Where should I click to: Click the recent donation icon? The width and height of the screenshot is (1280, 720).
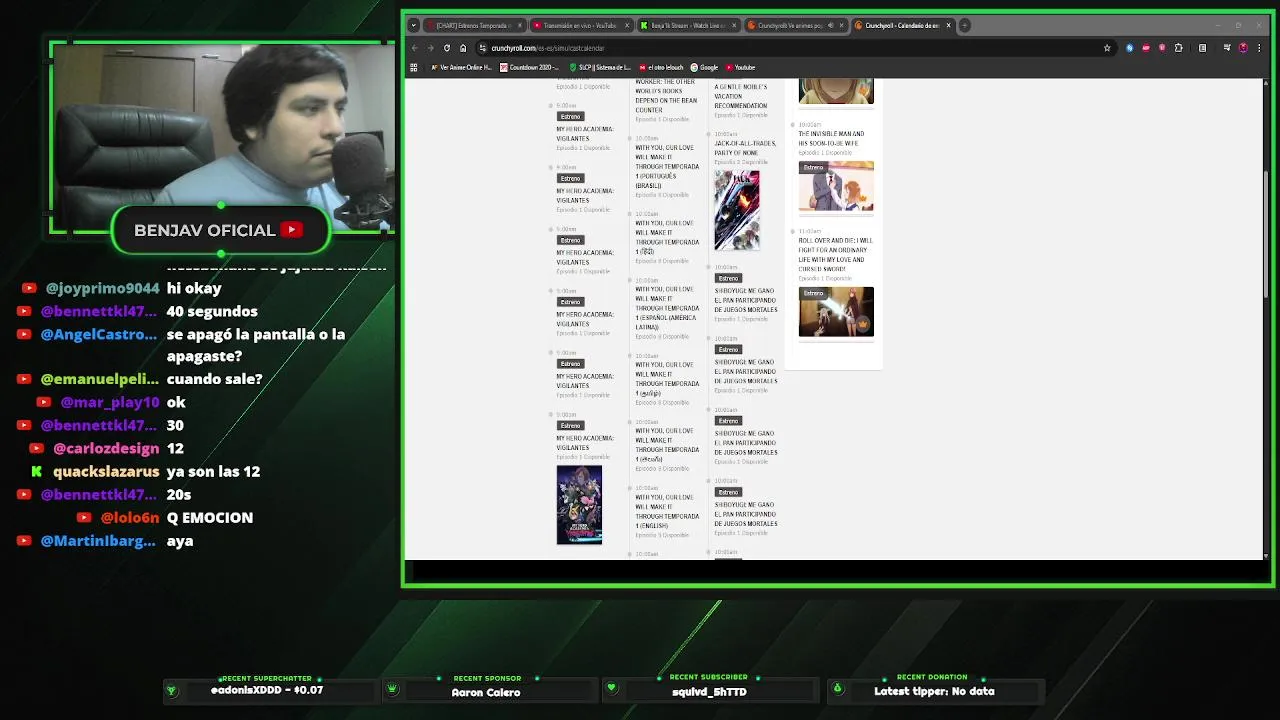838,688
